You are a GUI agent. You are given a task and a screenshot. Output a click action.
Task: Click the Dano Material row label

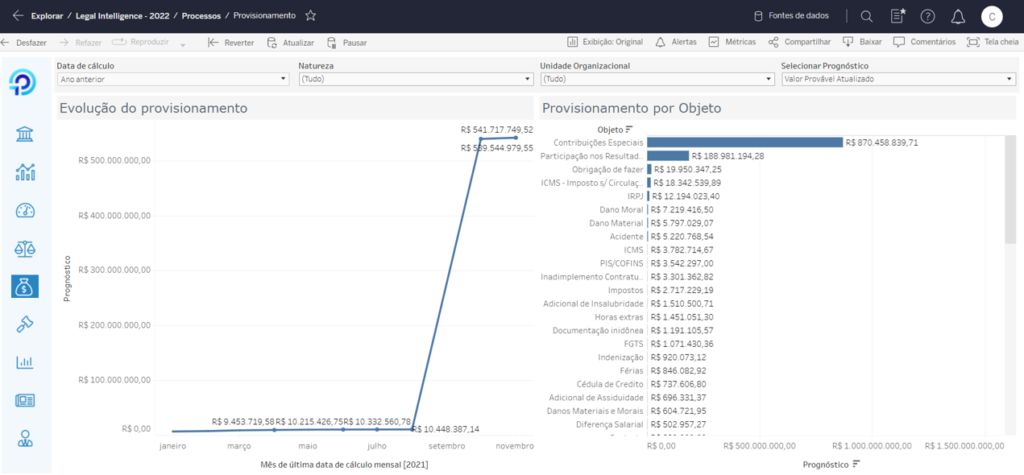tap(616, 223)
